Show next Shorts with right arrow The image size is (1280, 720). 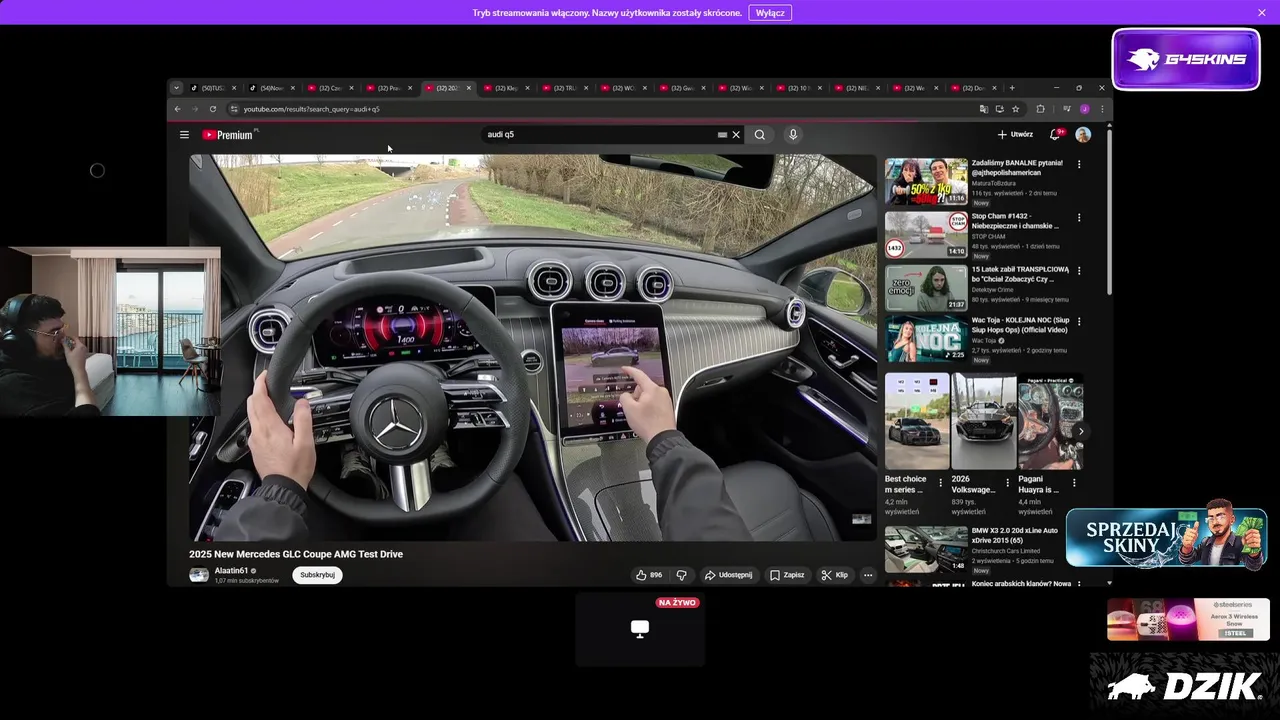coord(1080,431)
